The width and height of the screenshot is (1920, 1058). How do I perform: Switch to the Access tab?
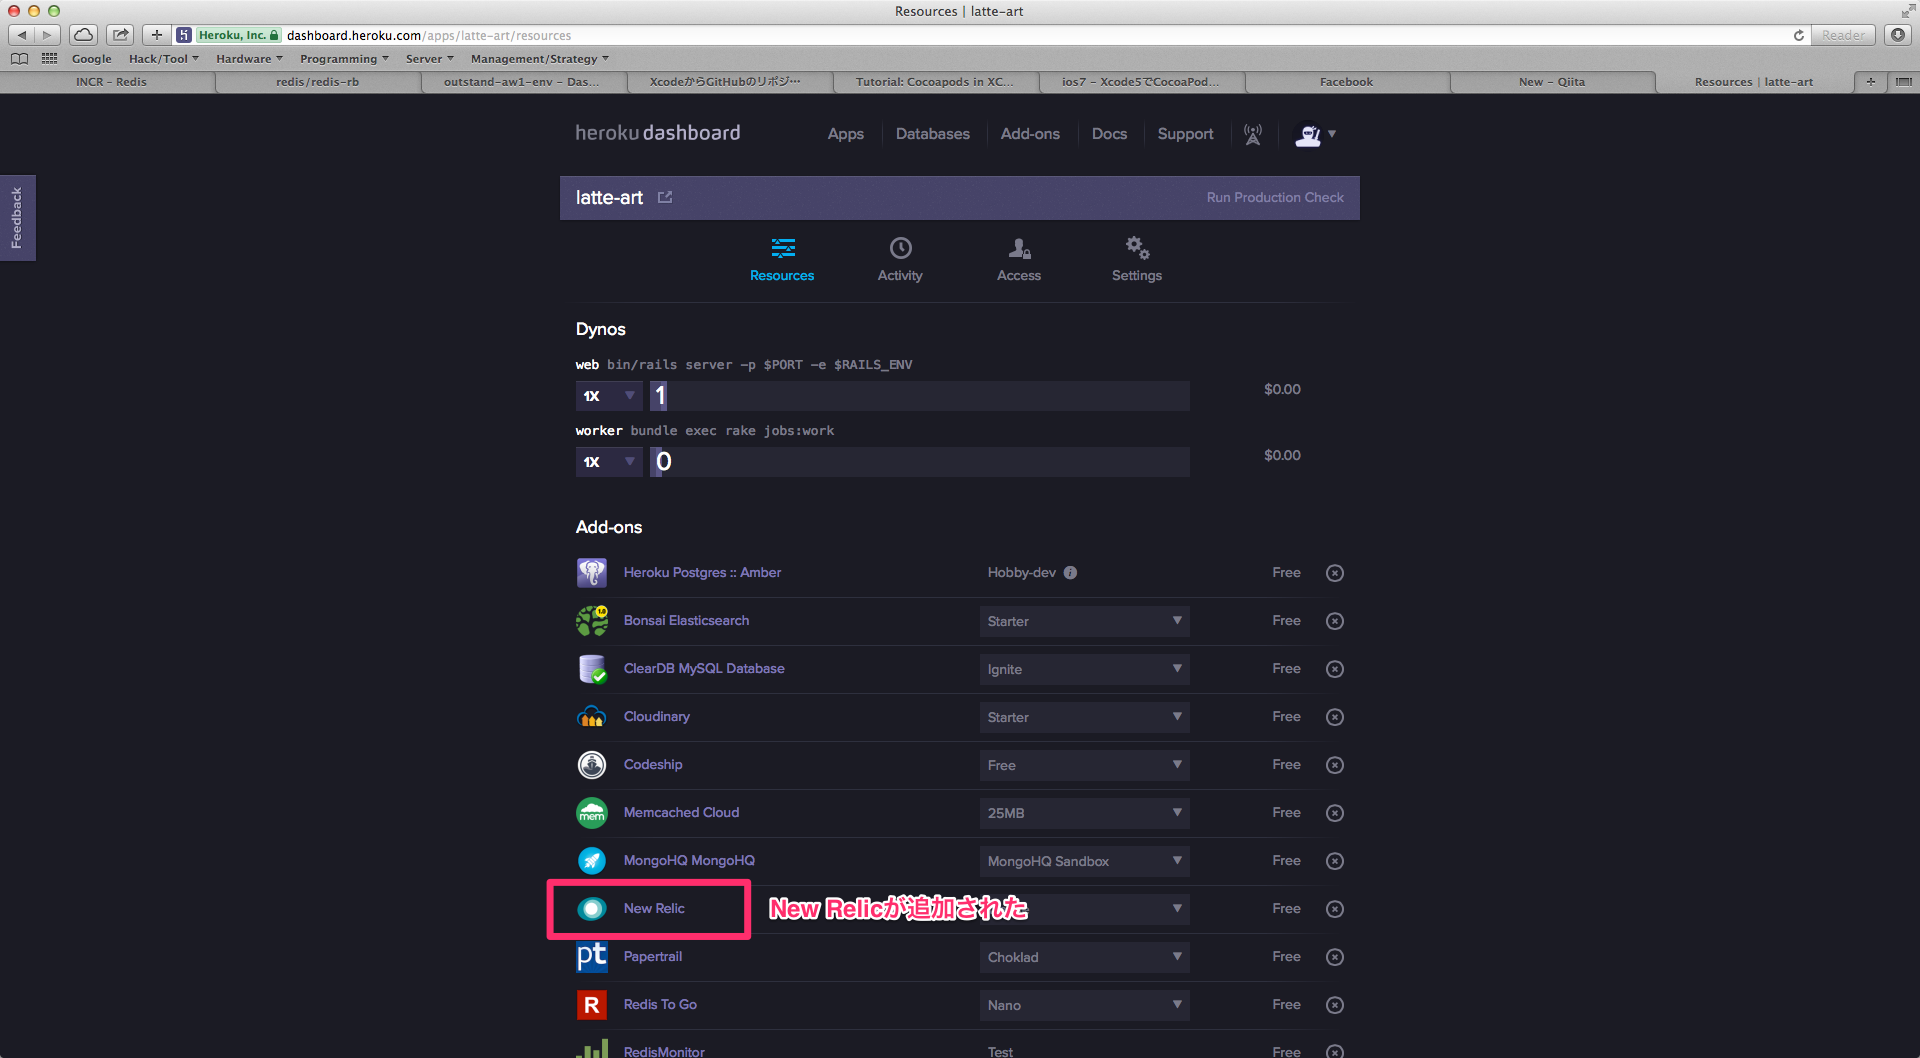tap(1019, 260)
